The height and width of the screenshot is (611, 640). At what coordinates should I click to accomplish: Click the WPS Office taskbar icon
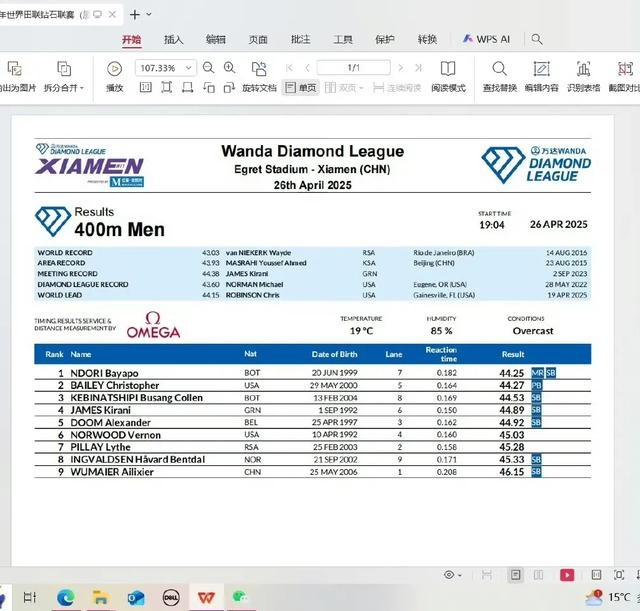pyautogui.click(x=206, y=598)
